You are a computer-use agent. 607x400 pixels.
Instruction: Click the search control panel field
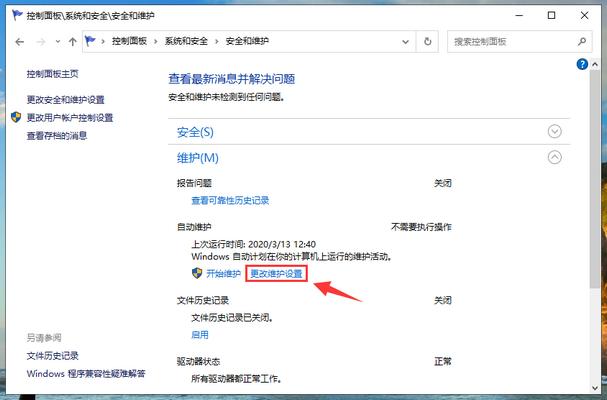(520, 41)
